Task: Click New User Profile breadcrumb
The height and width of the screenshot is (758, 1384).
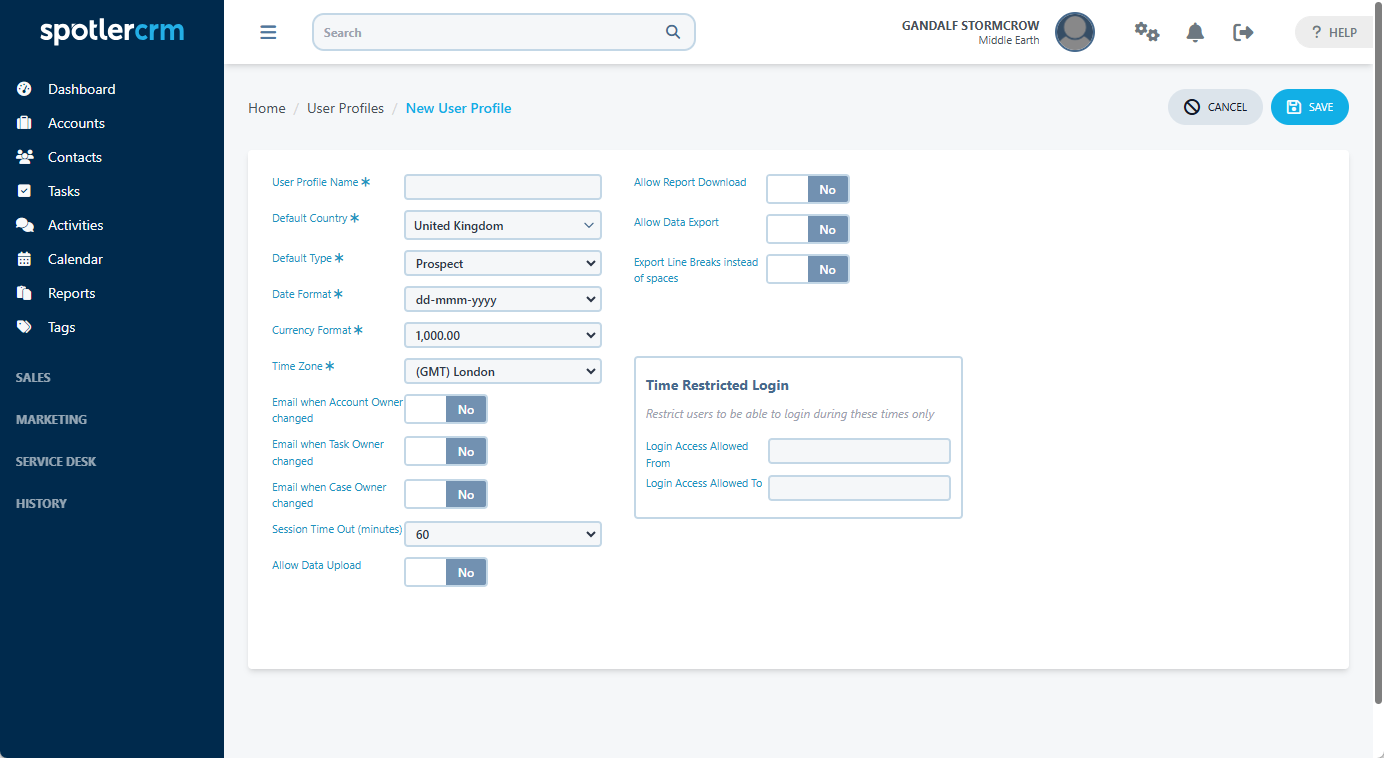Action: [x=458, y=108]
